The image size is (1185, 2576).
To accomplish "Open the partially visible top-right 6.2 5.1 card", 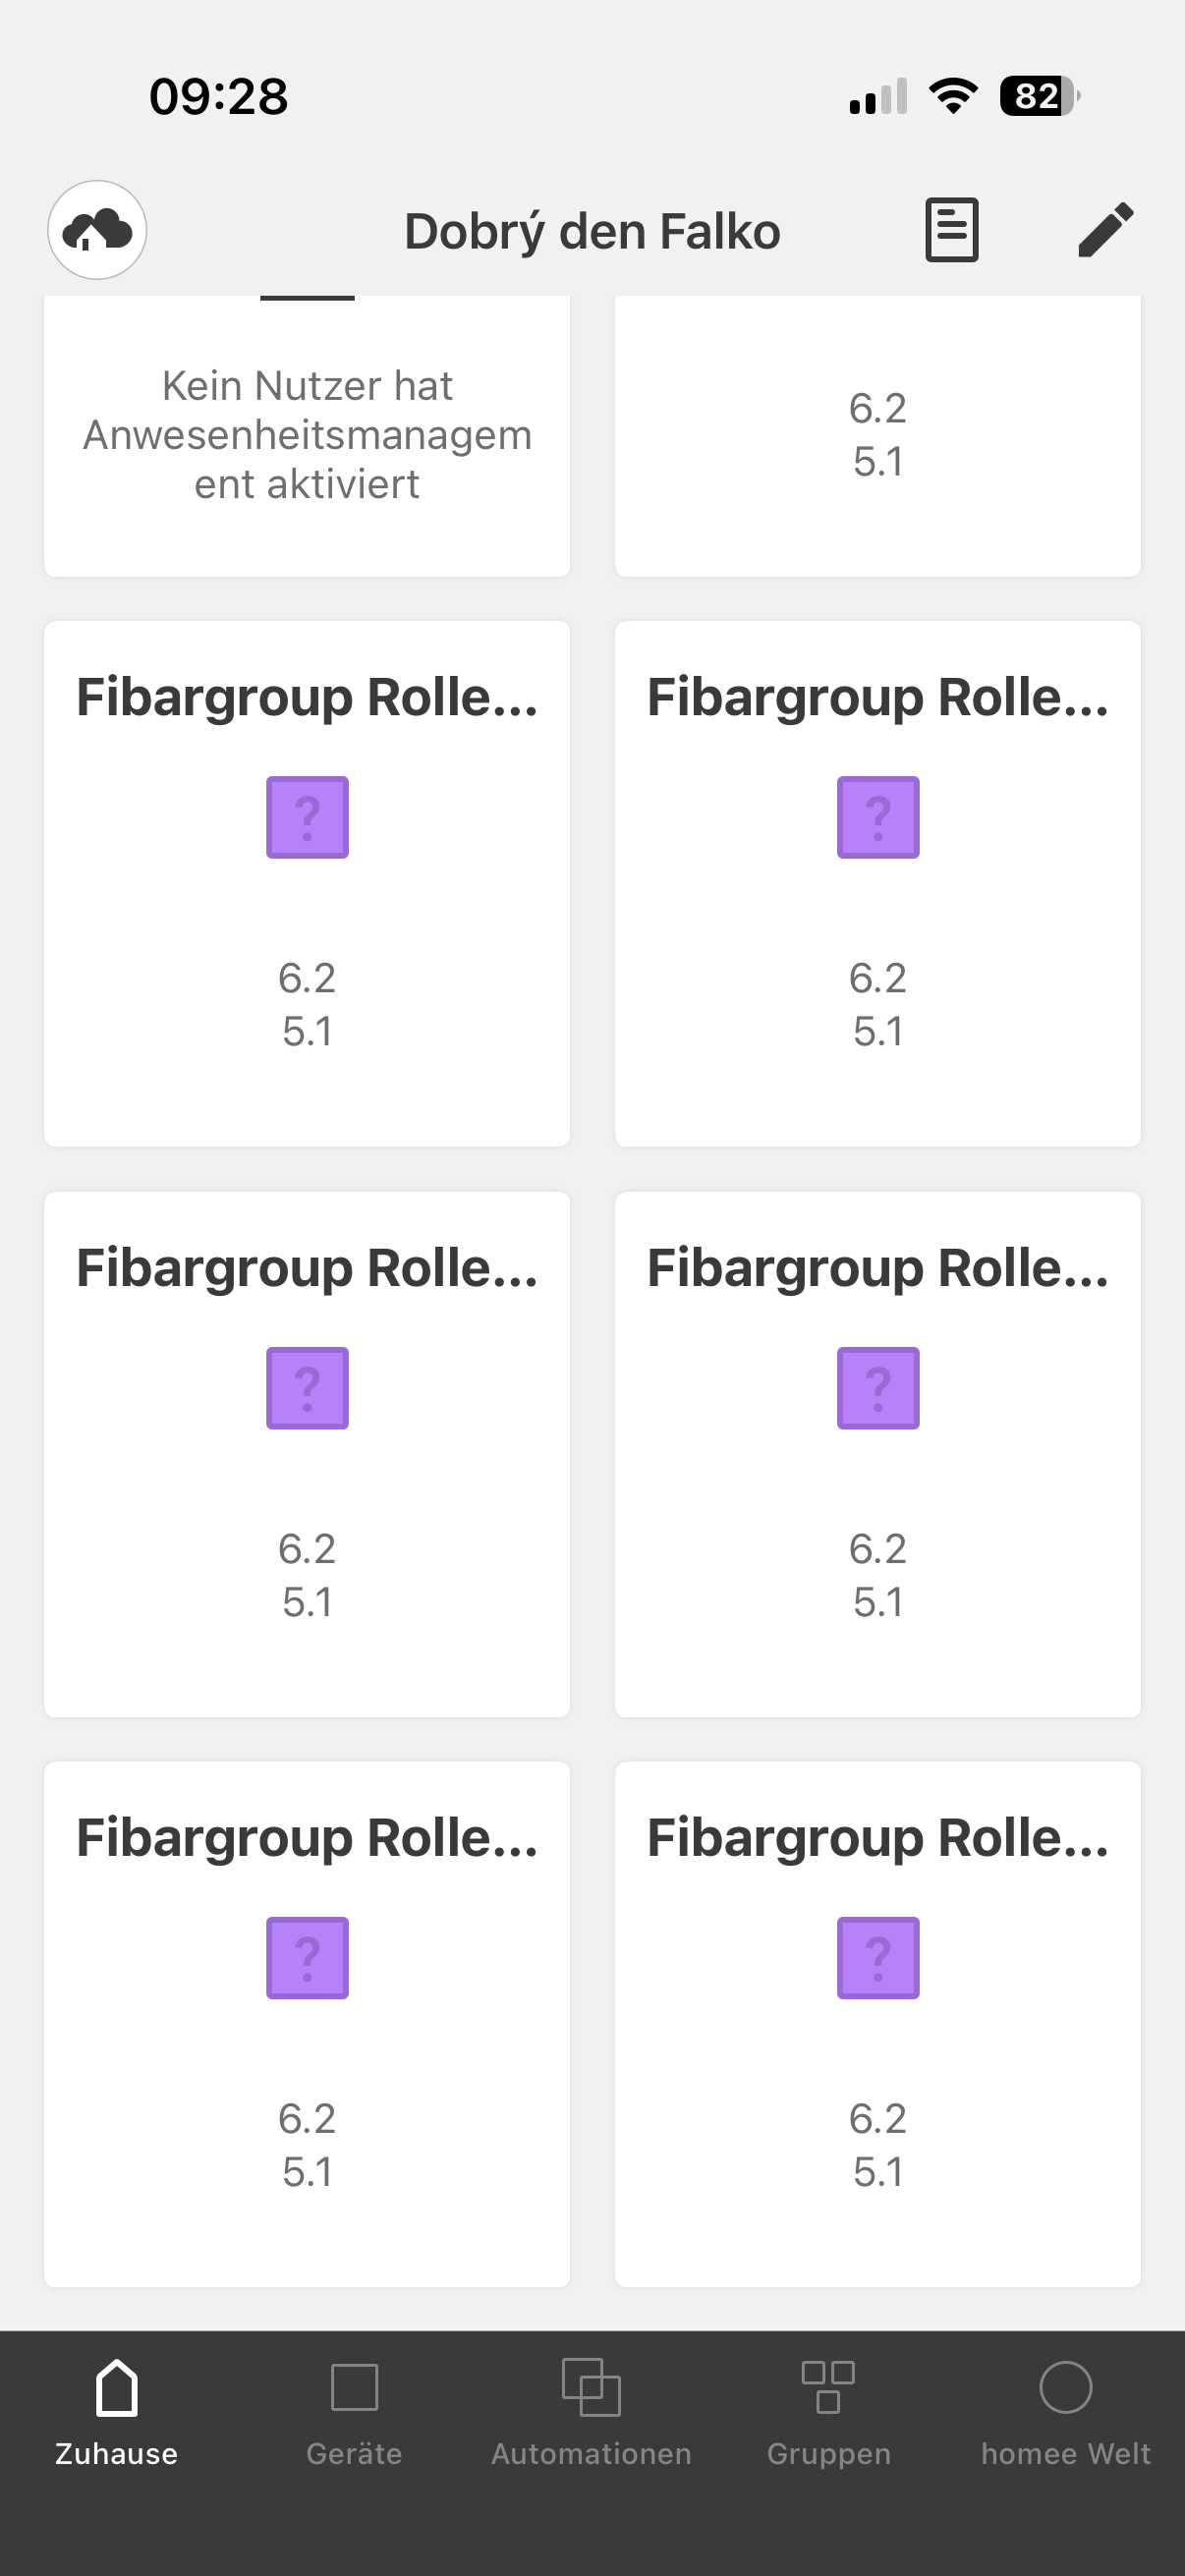I will click(x=877, y=435).
